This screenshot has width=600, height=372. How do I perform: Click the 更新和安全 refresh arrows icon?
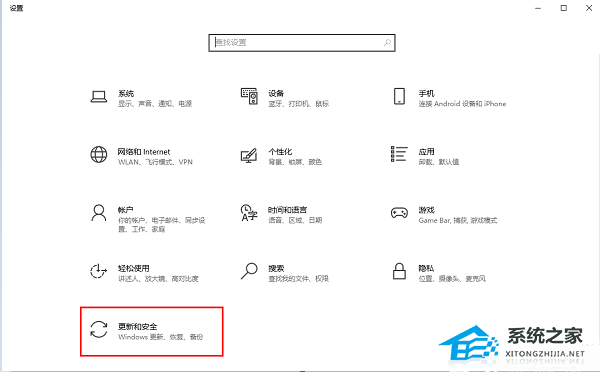[x=99, y=329]
